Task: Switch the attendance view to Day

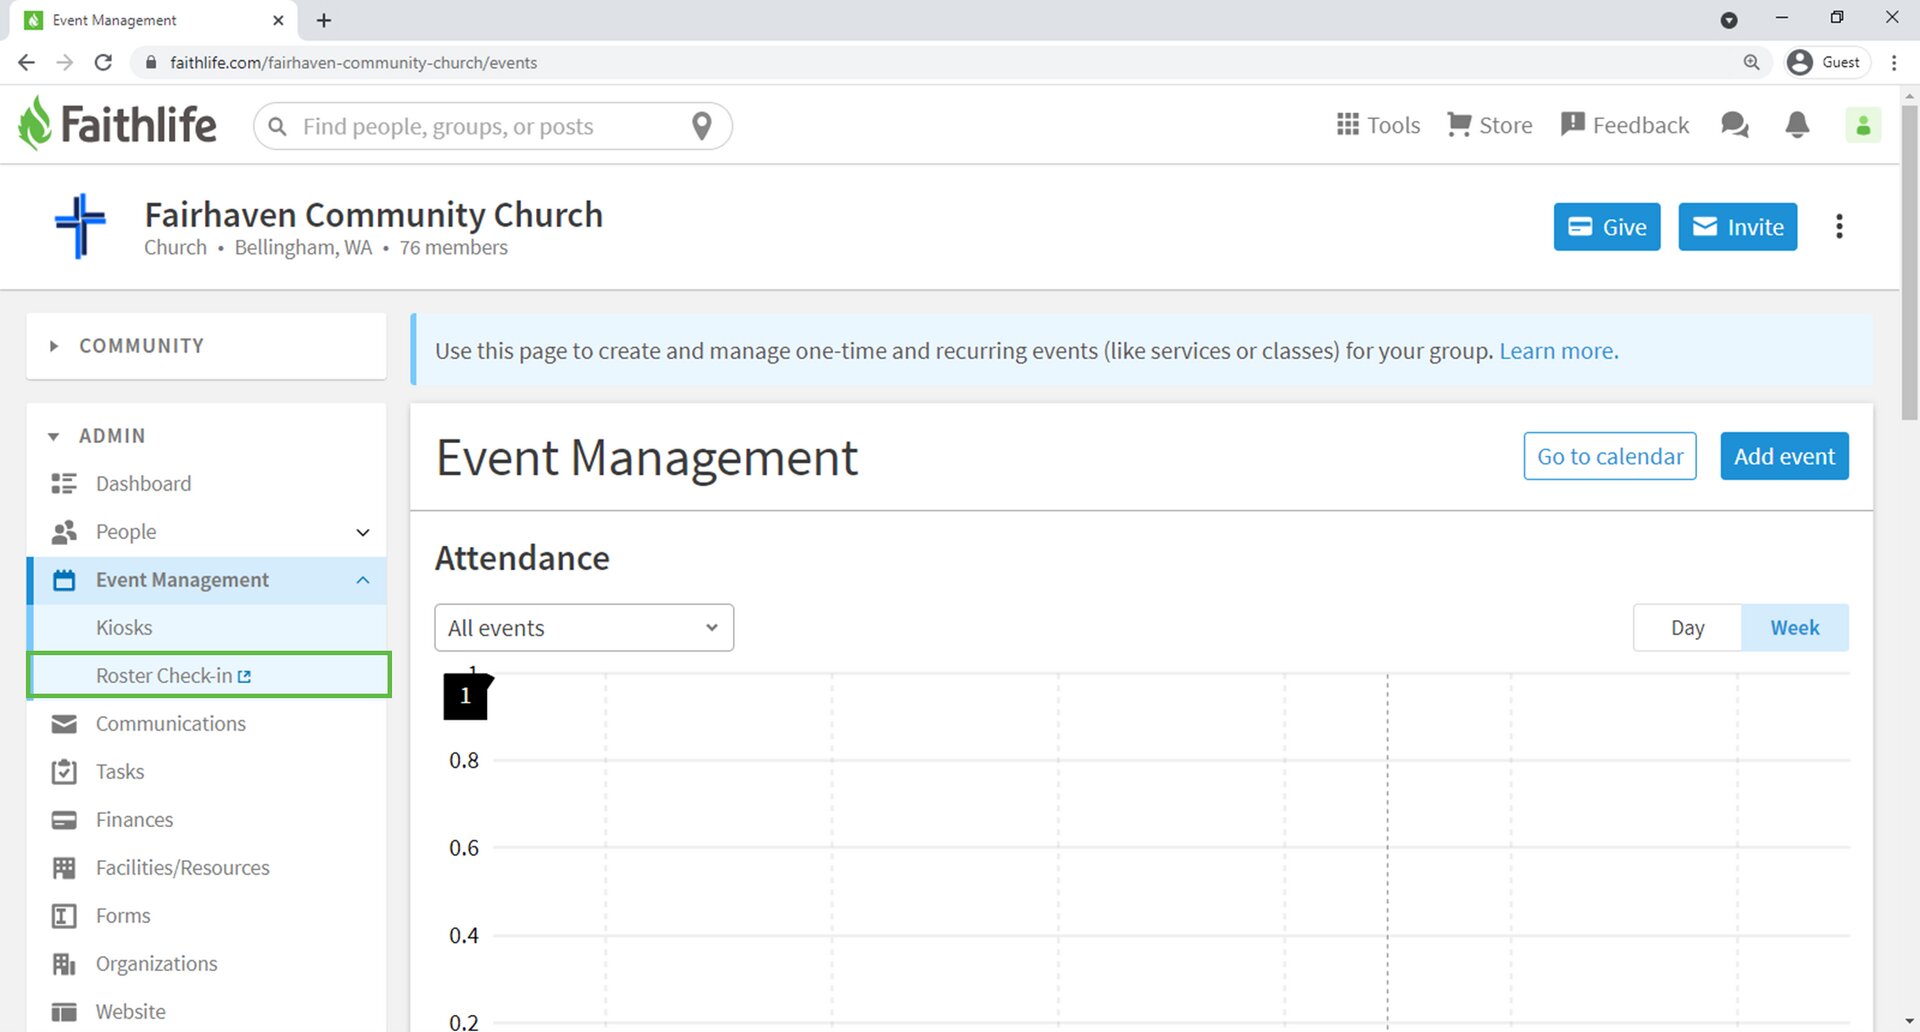Action: tap(1687, 628)
